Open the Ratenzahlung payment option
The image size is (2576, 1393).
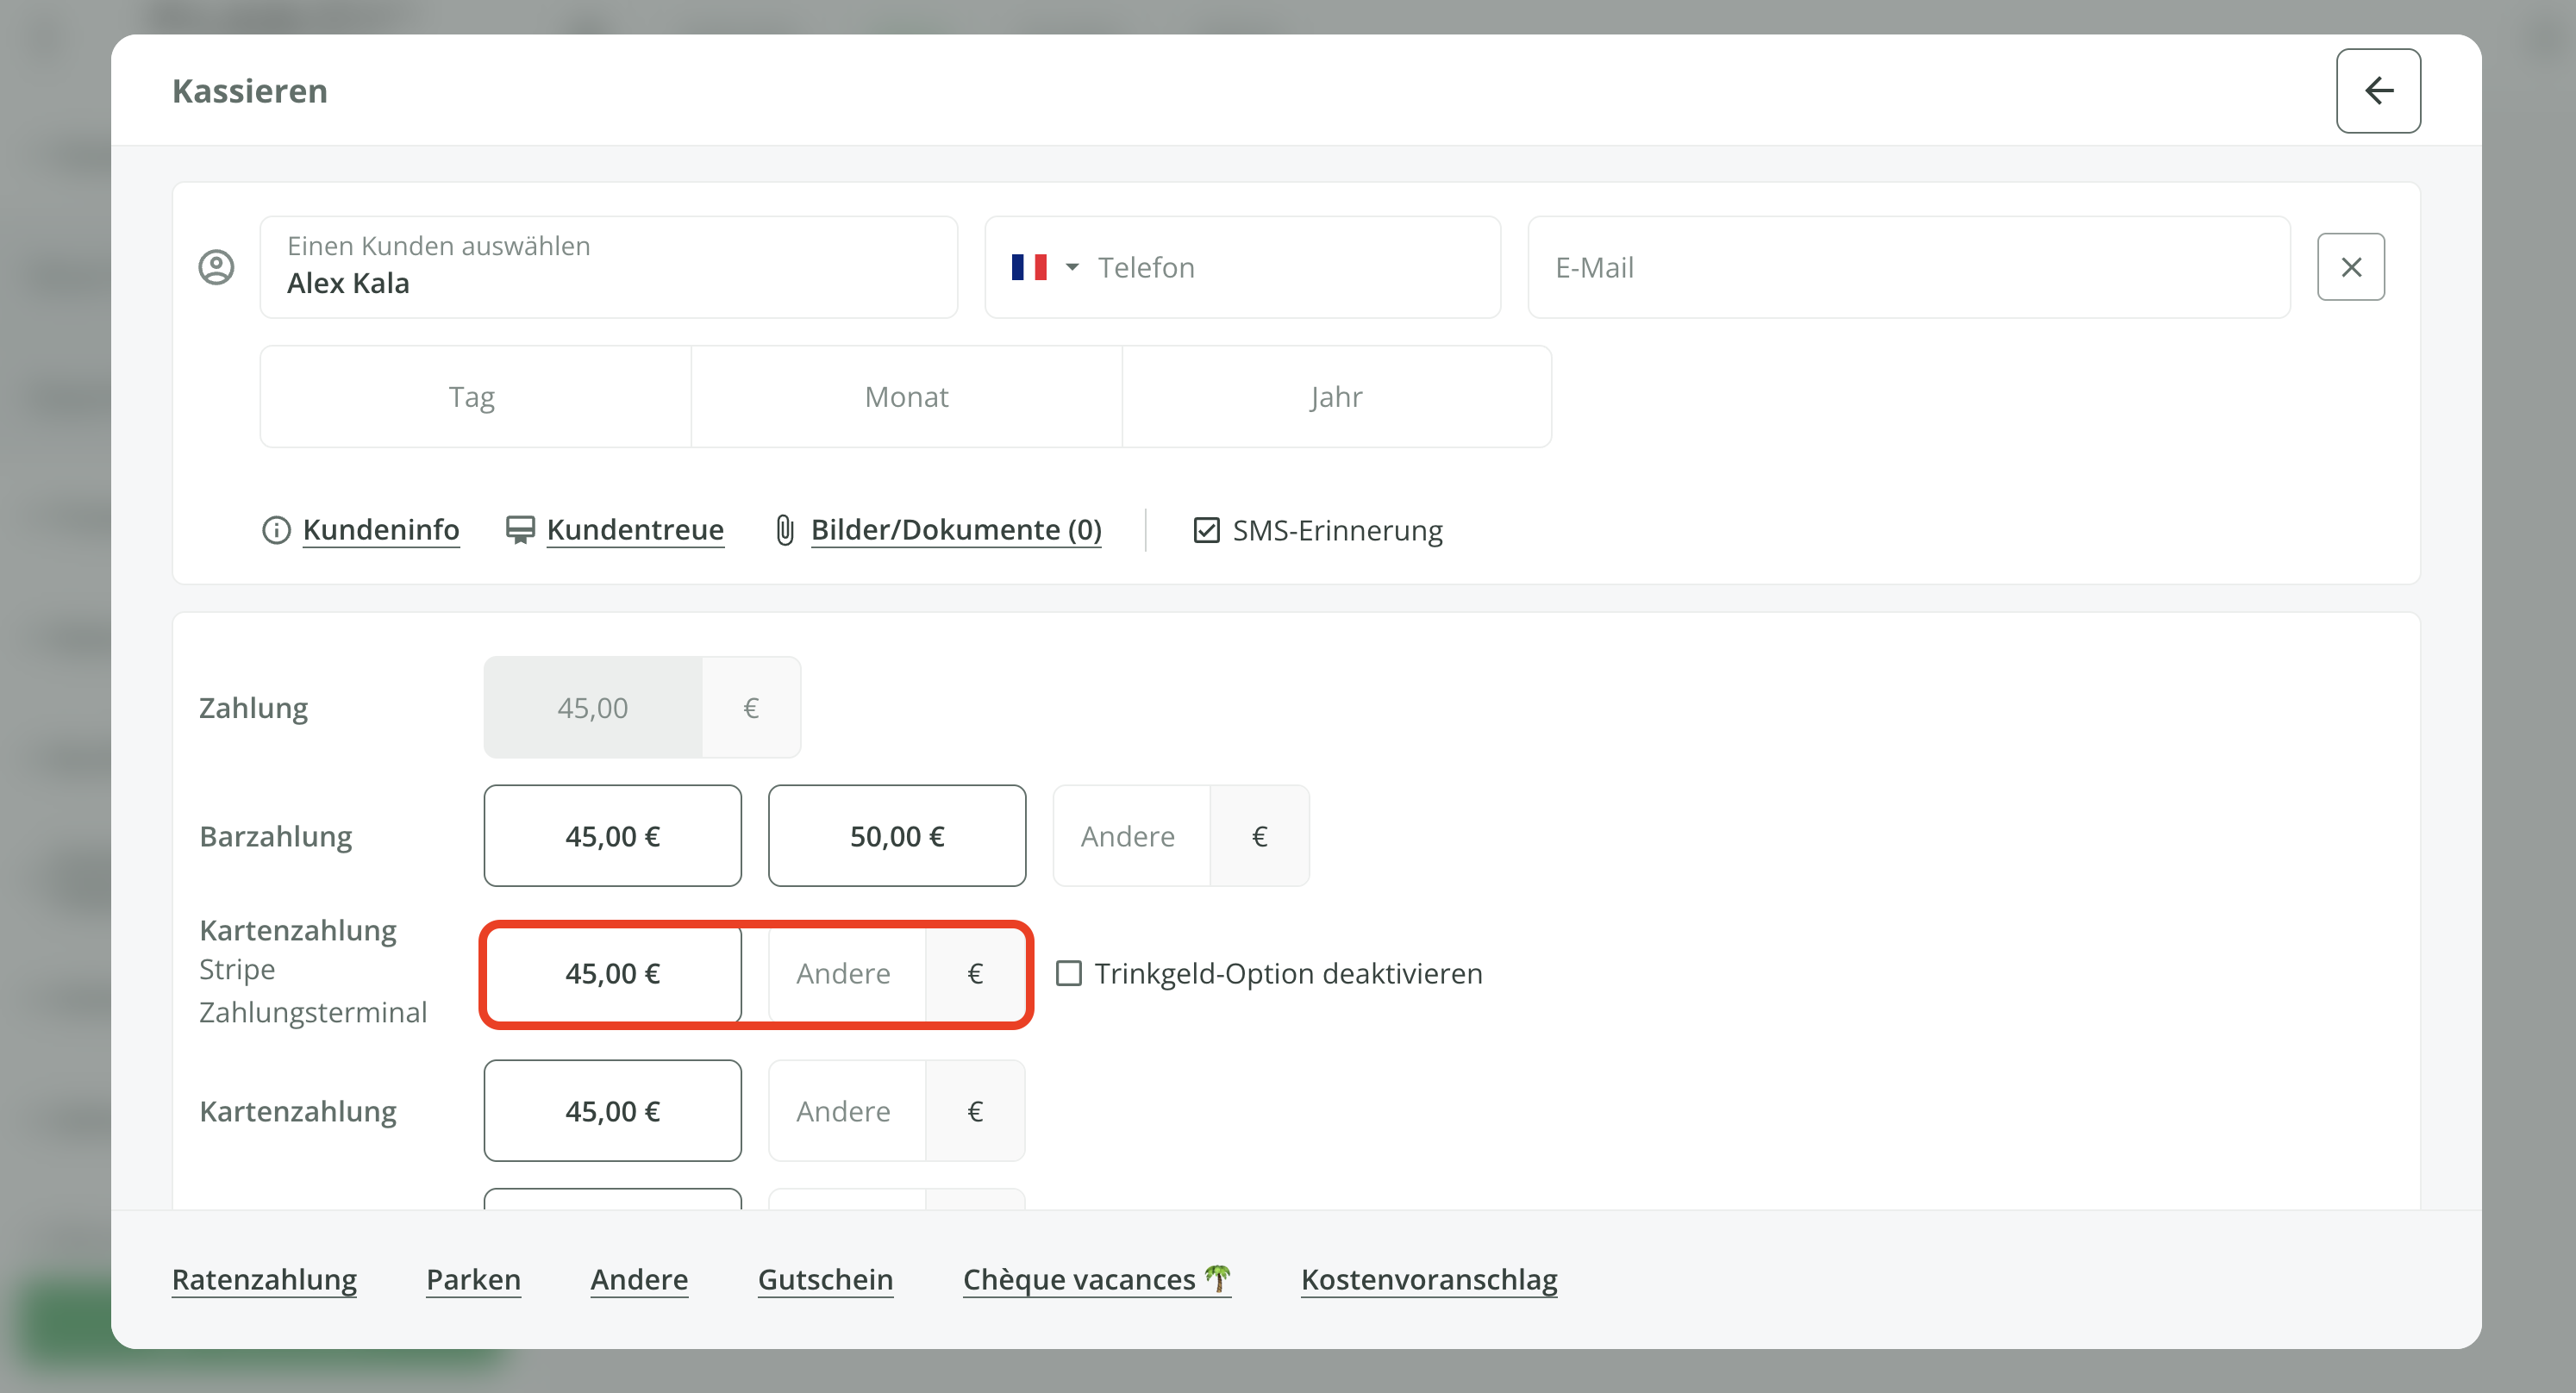[x=264, y=1279]
